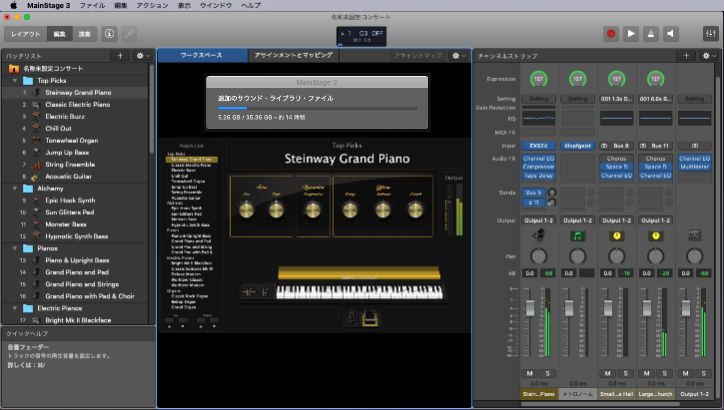Click the yellow aux icon on Large church strip
The height and width of the screenshot is (410, 724).
(x=655, y=236)
